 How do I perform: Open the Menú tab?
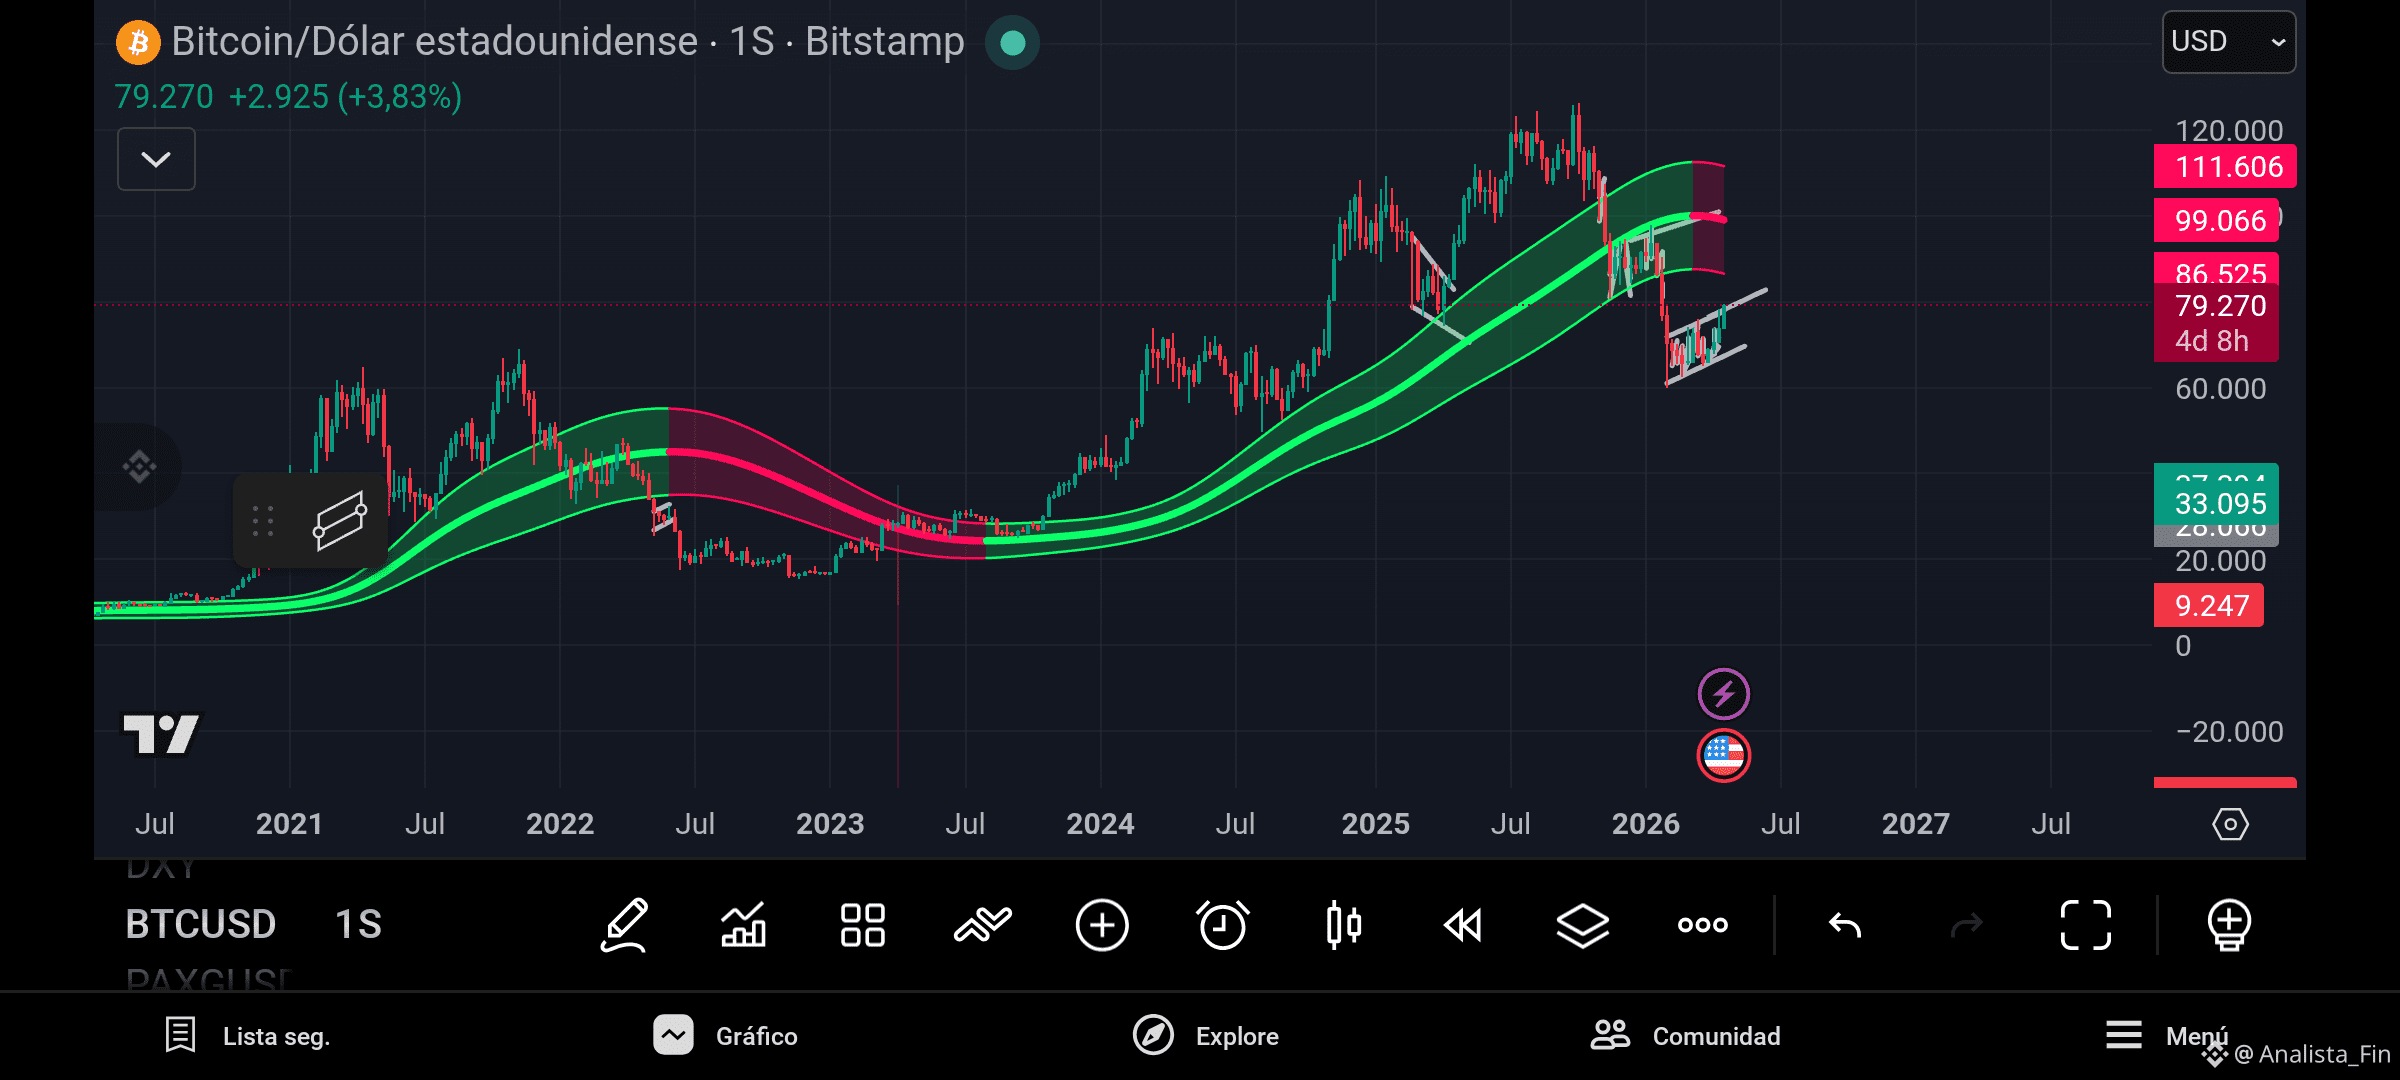click(2166, 1036)
